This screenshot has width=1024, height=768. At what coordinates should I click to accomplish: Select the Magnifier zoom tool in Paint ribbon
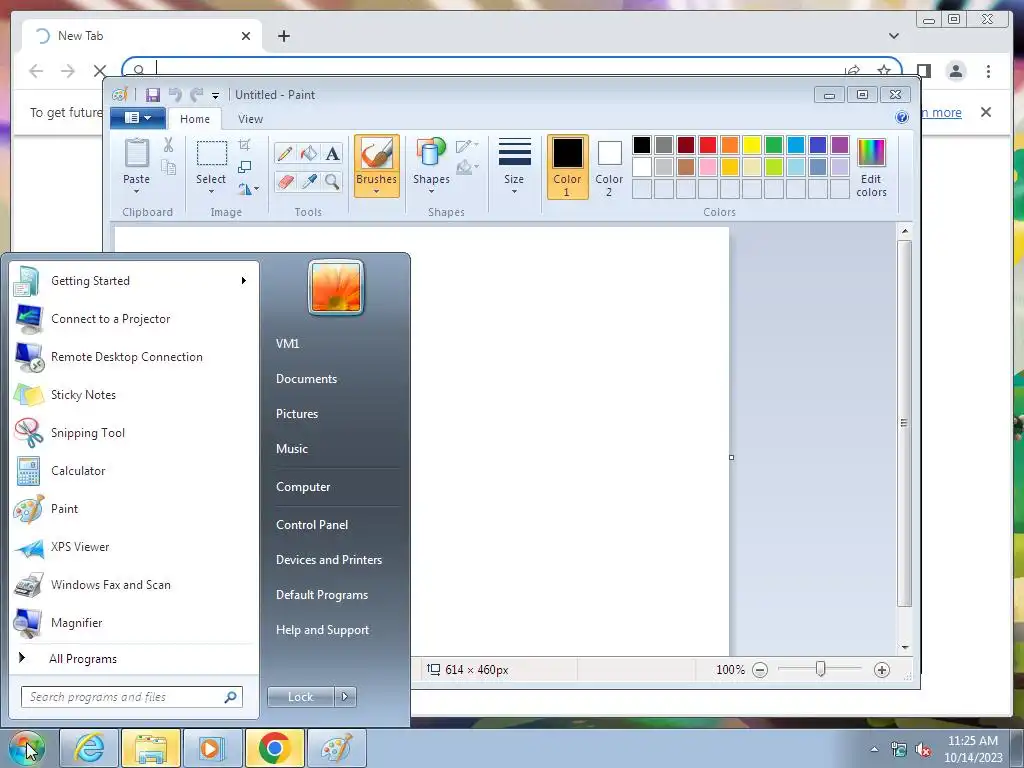(x=332, y=181)
